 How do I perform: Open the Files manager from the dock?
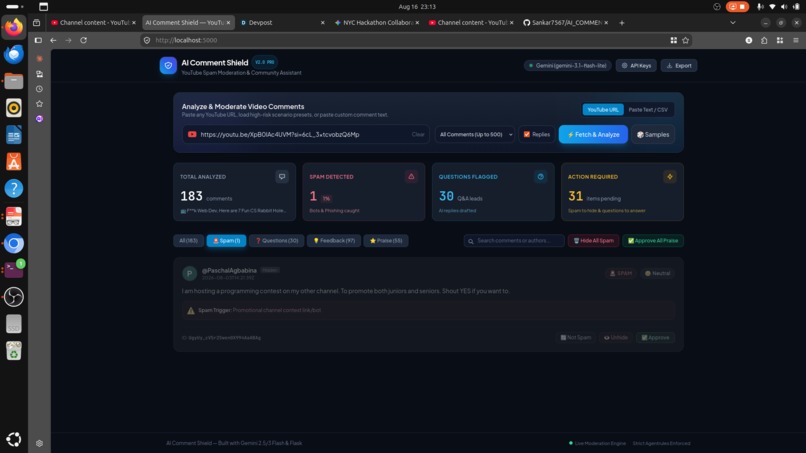click(x=14, y=81)
